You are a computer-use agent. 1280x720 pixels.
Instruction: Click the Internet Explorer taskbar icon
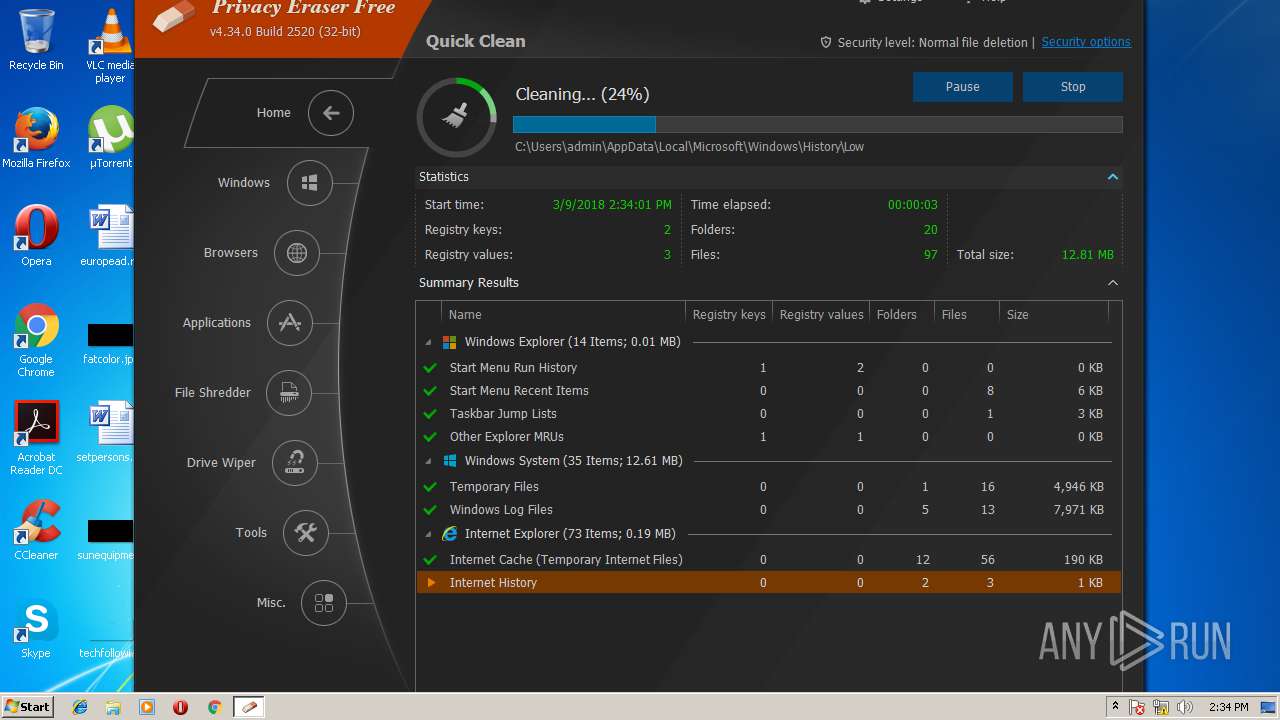[80, 707]
